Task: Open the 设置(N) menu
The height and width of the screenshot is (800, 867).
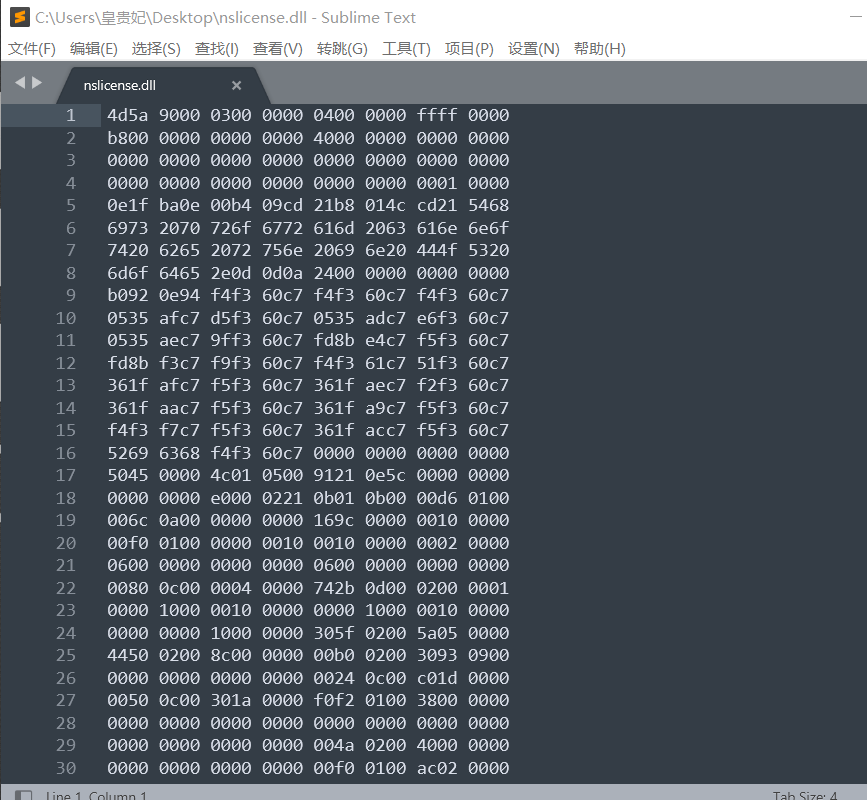Action: pos(534,49)
